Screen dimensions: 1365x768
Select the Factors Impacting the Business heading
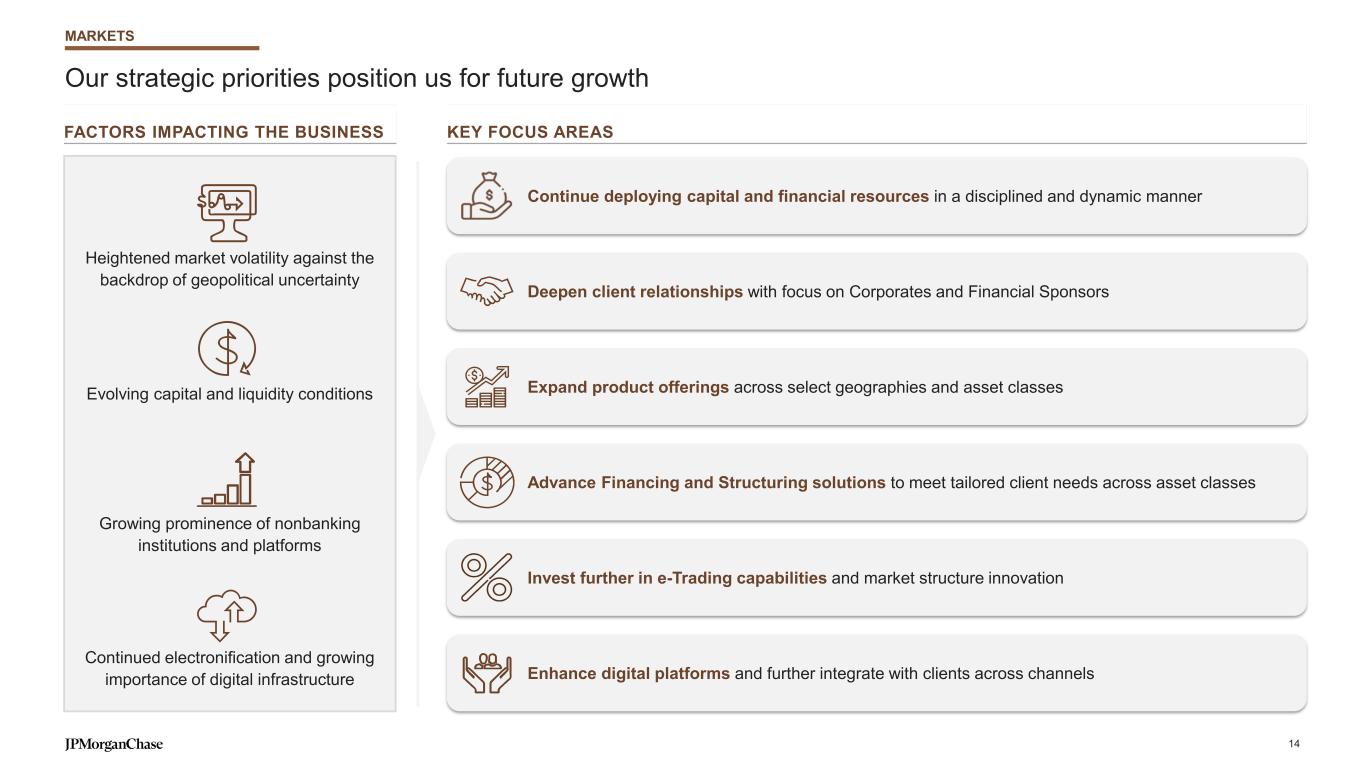click(x=224, y=132)
